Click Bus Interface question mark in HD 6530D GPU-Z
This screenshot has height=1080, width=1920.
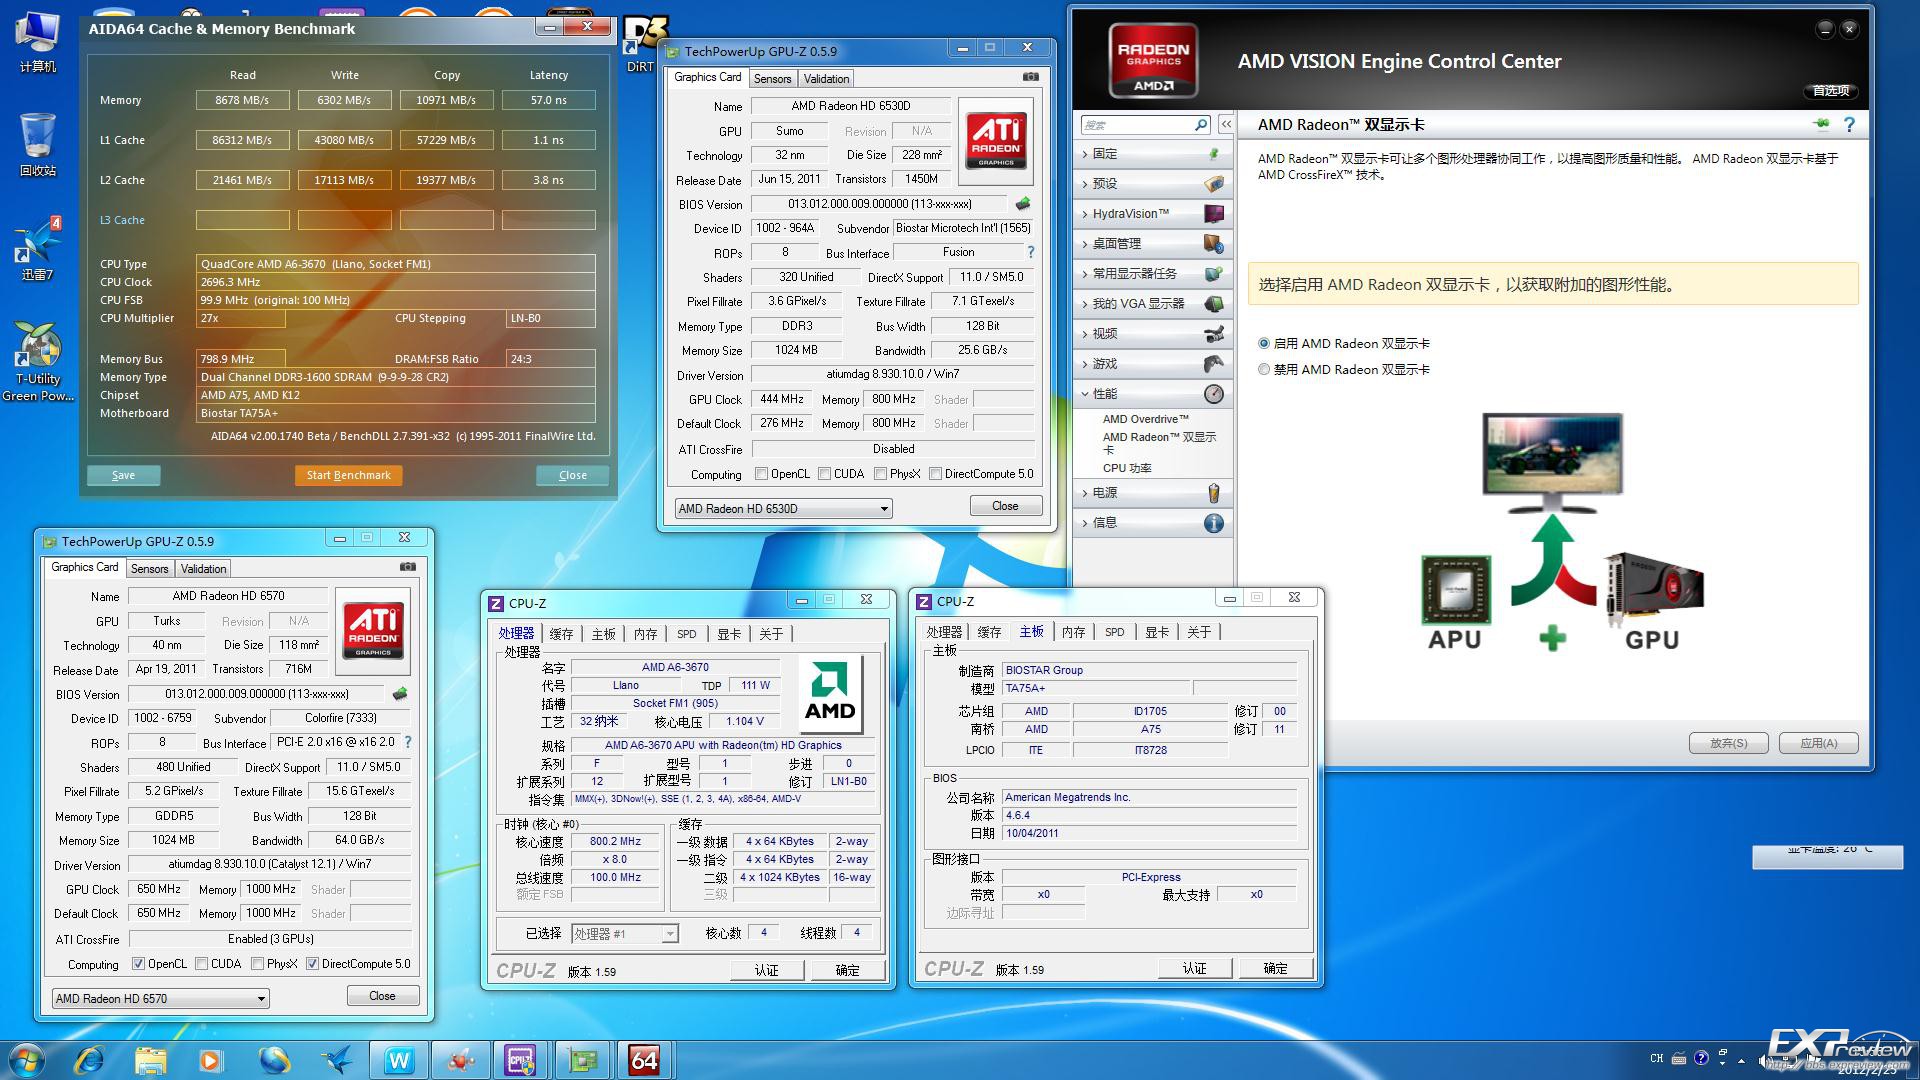[x=1031, y=252]
